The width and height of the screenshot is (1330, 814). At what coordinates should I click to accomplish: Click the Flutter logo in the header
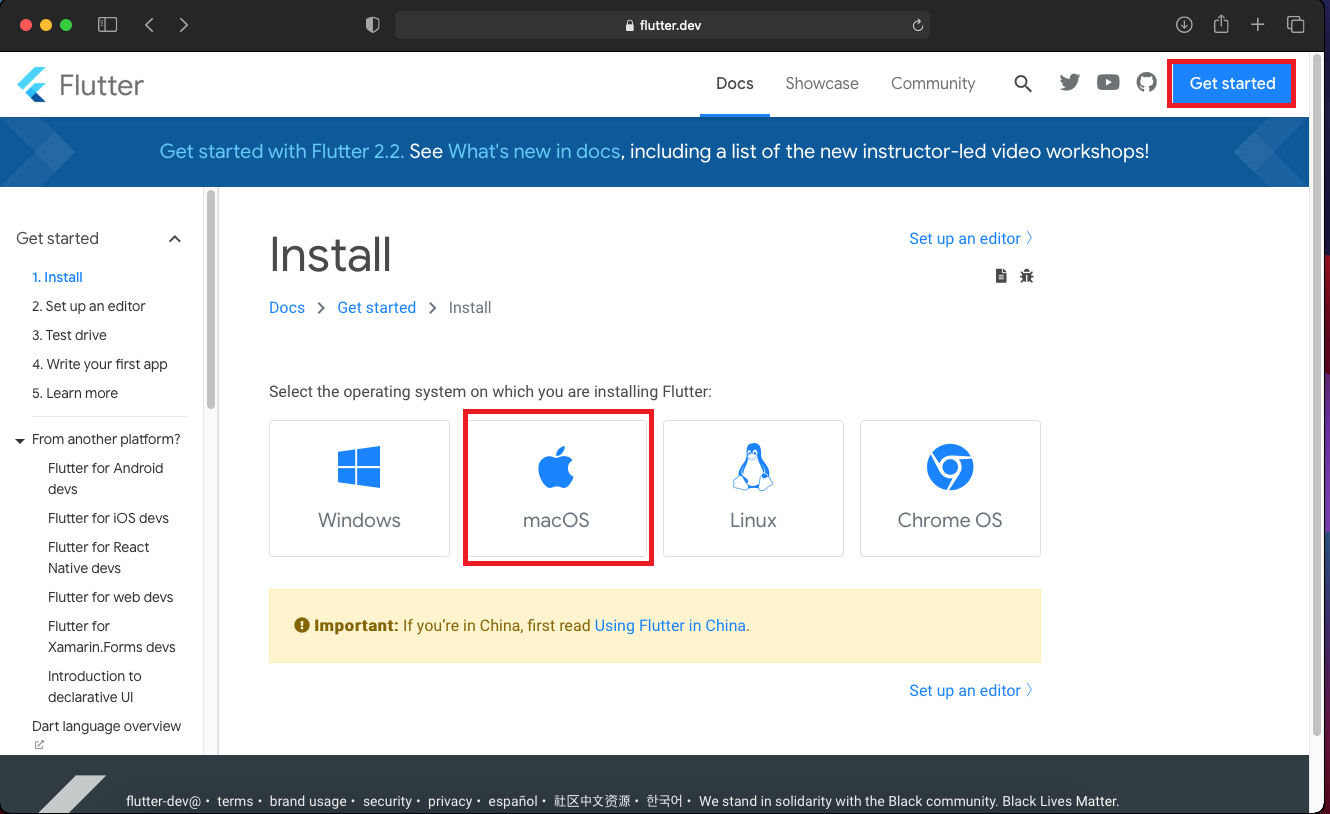tap(80, 85)
